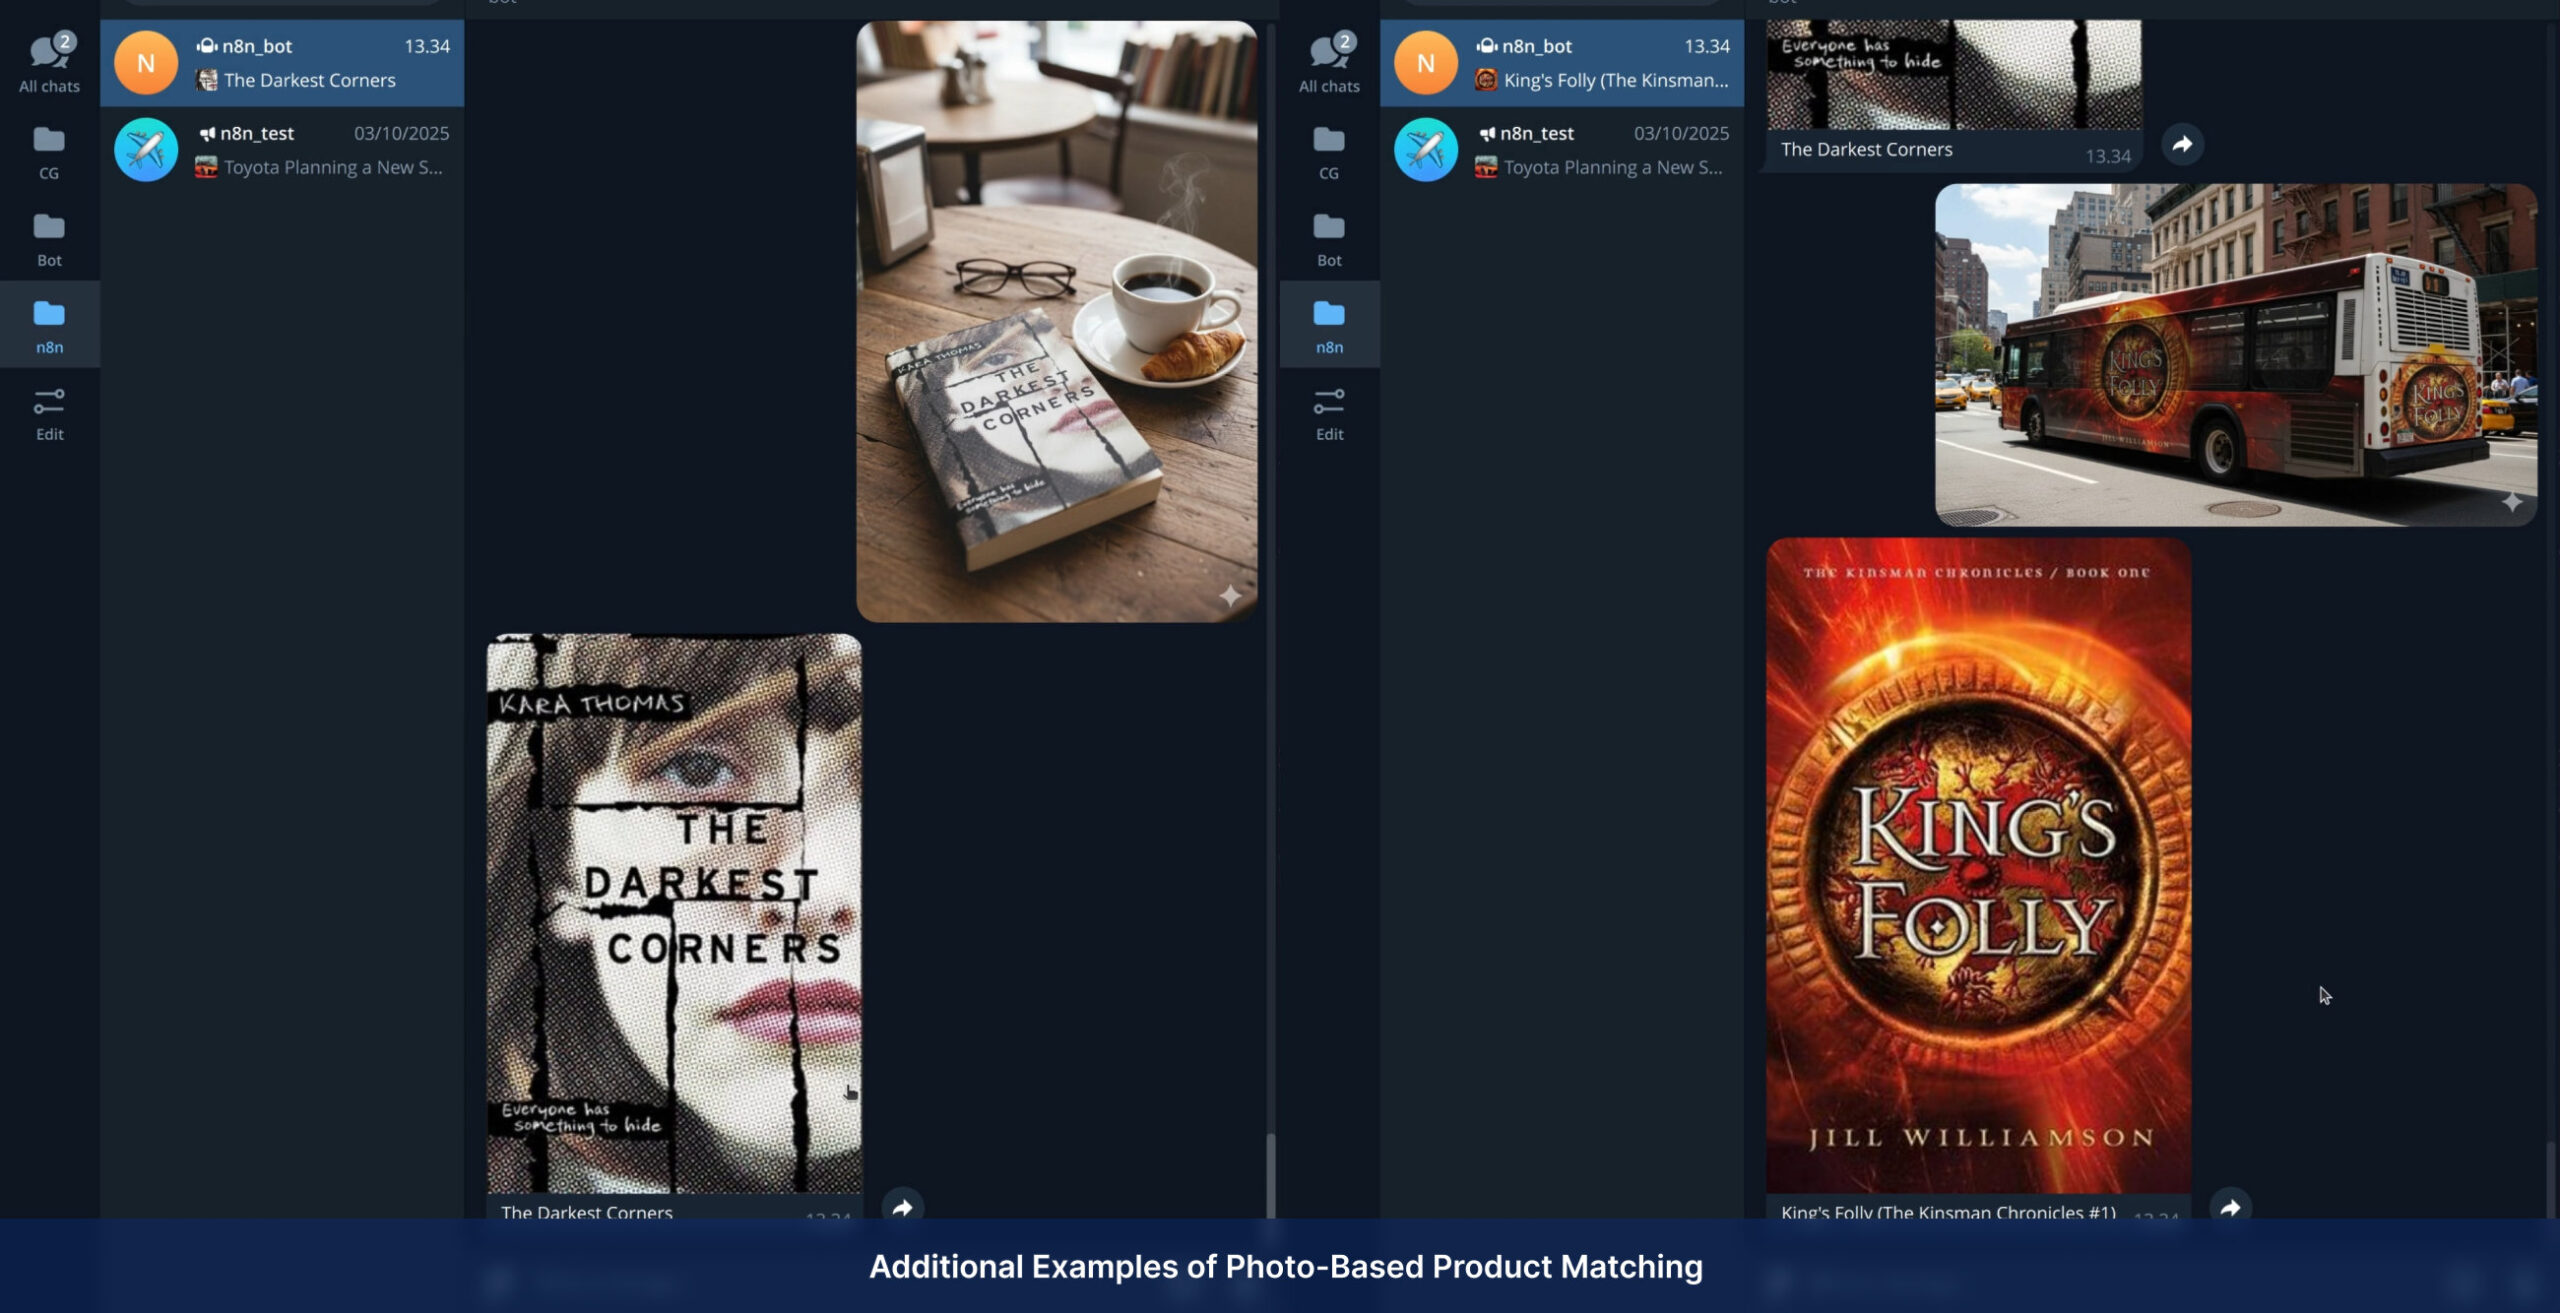Image resolution: width=2560 pixels, height=1313 pixels.
Task: Select n8n_bot chat showing King's Folly
Action: (1562, 62)
